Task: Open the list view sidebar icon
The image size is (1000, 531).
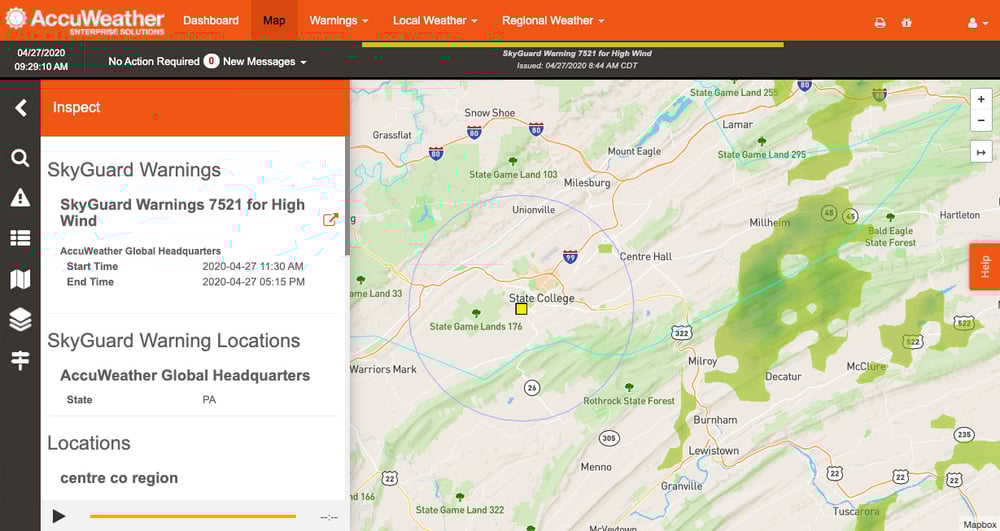Action: pos(20,238)
